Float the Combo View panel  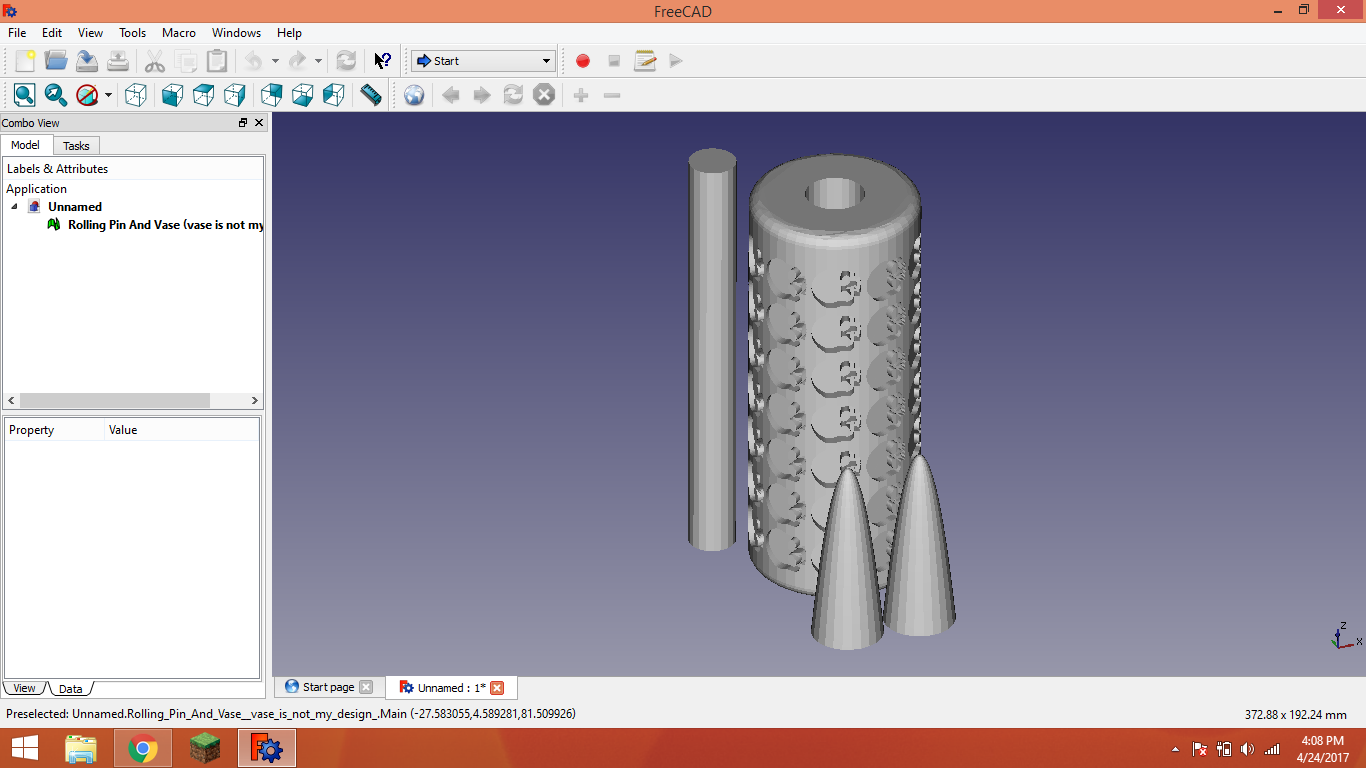(x=243, y=123)
